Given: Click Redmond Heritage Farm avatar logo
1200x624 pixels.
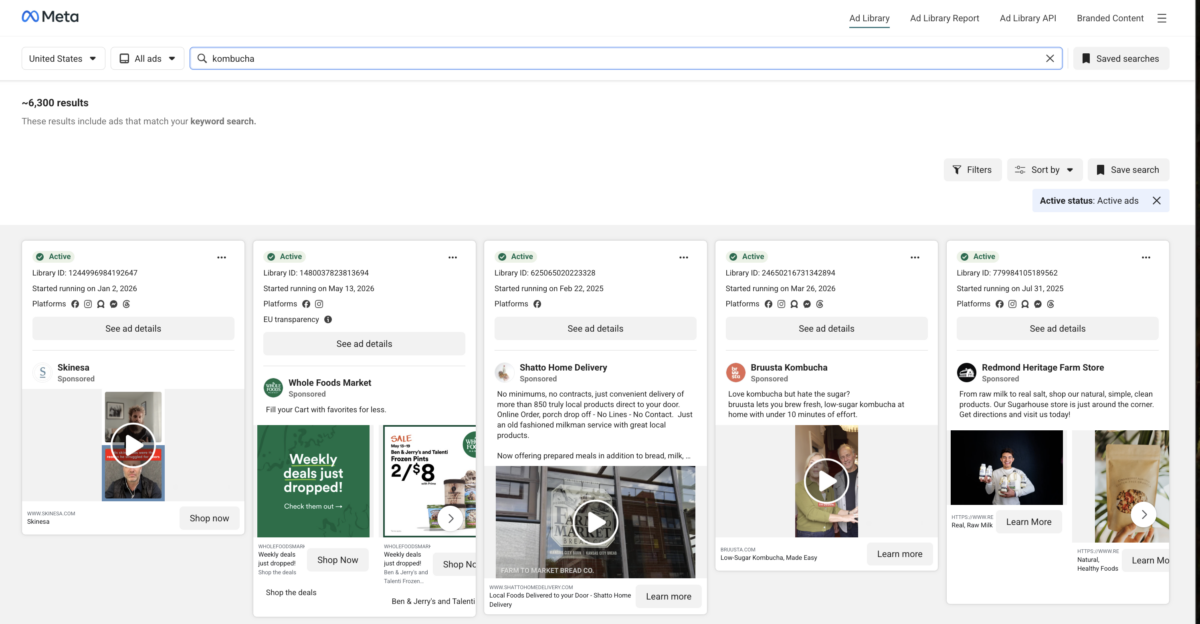Looking at the screenshot, I should pyautogui.click(x=966, y=373).
